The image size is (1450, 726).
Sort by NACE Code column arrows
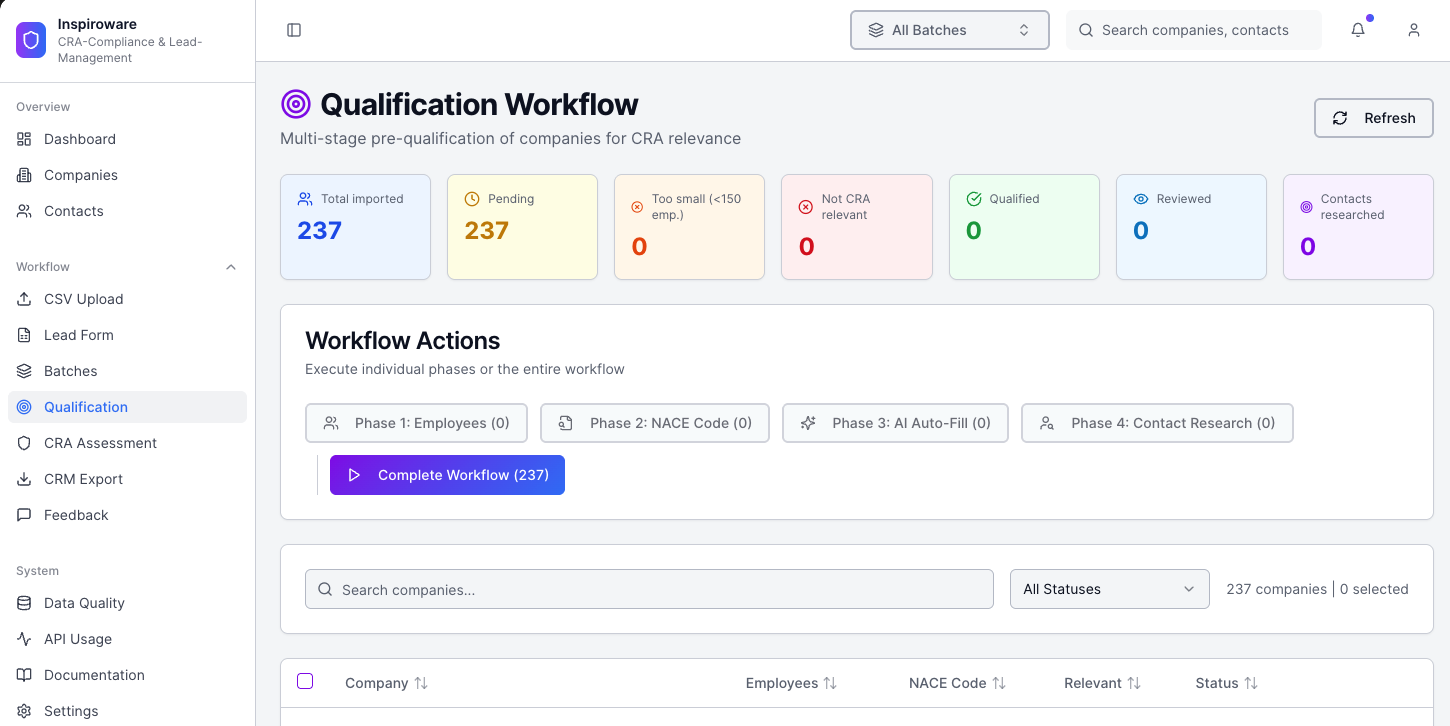[x=999, y=683]
